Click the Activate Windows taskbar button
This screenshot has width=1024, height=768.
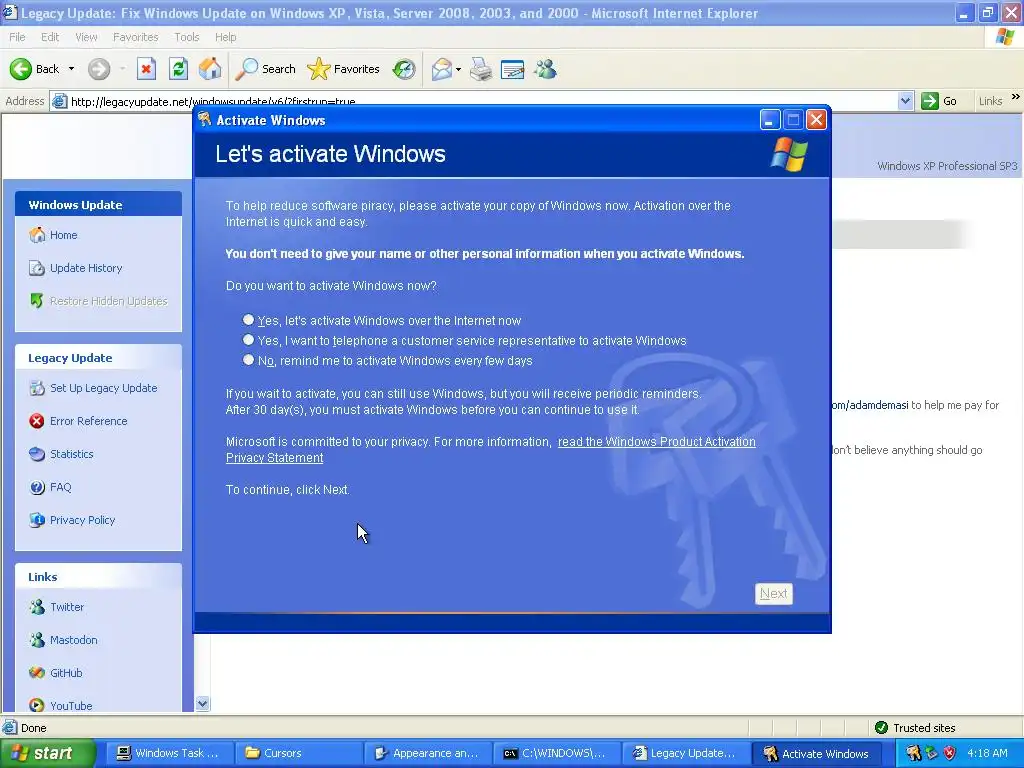pos(817,753)
